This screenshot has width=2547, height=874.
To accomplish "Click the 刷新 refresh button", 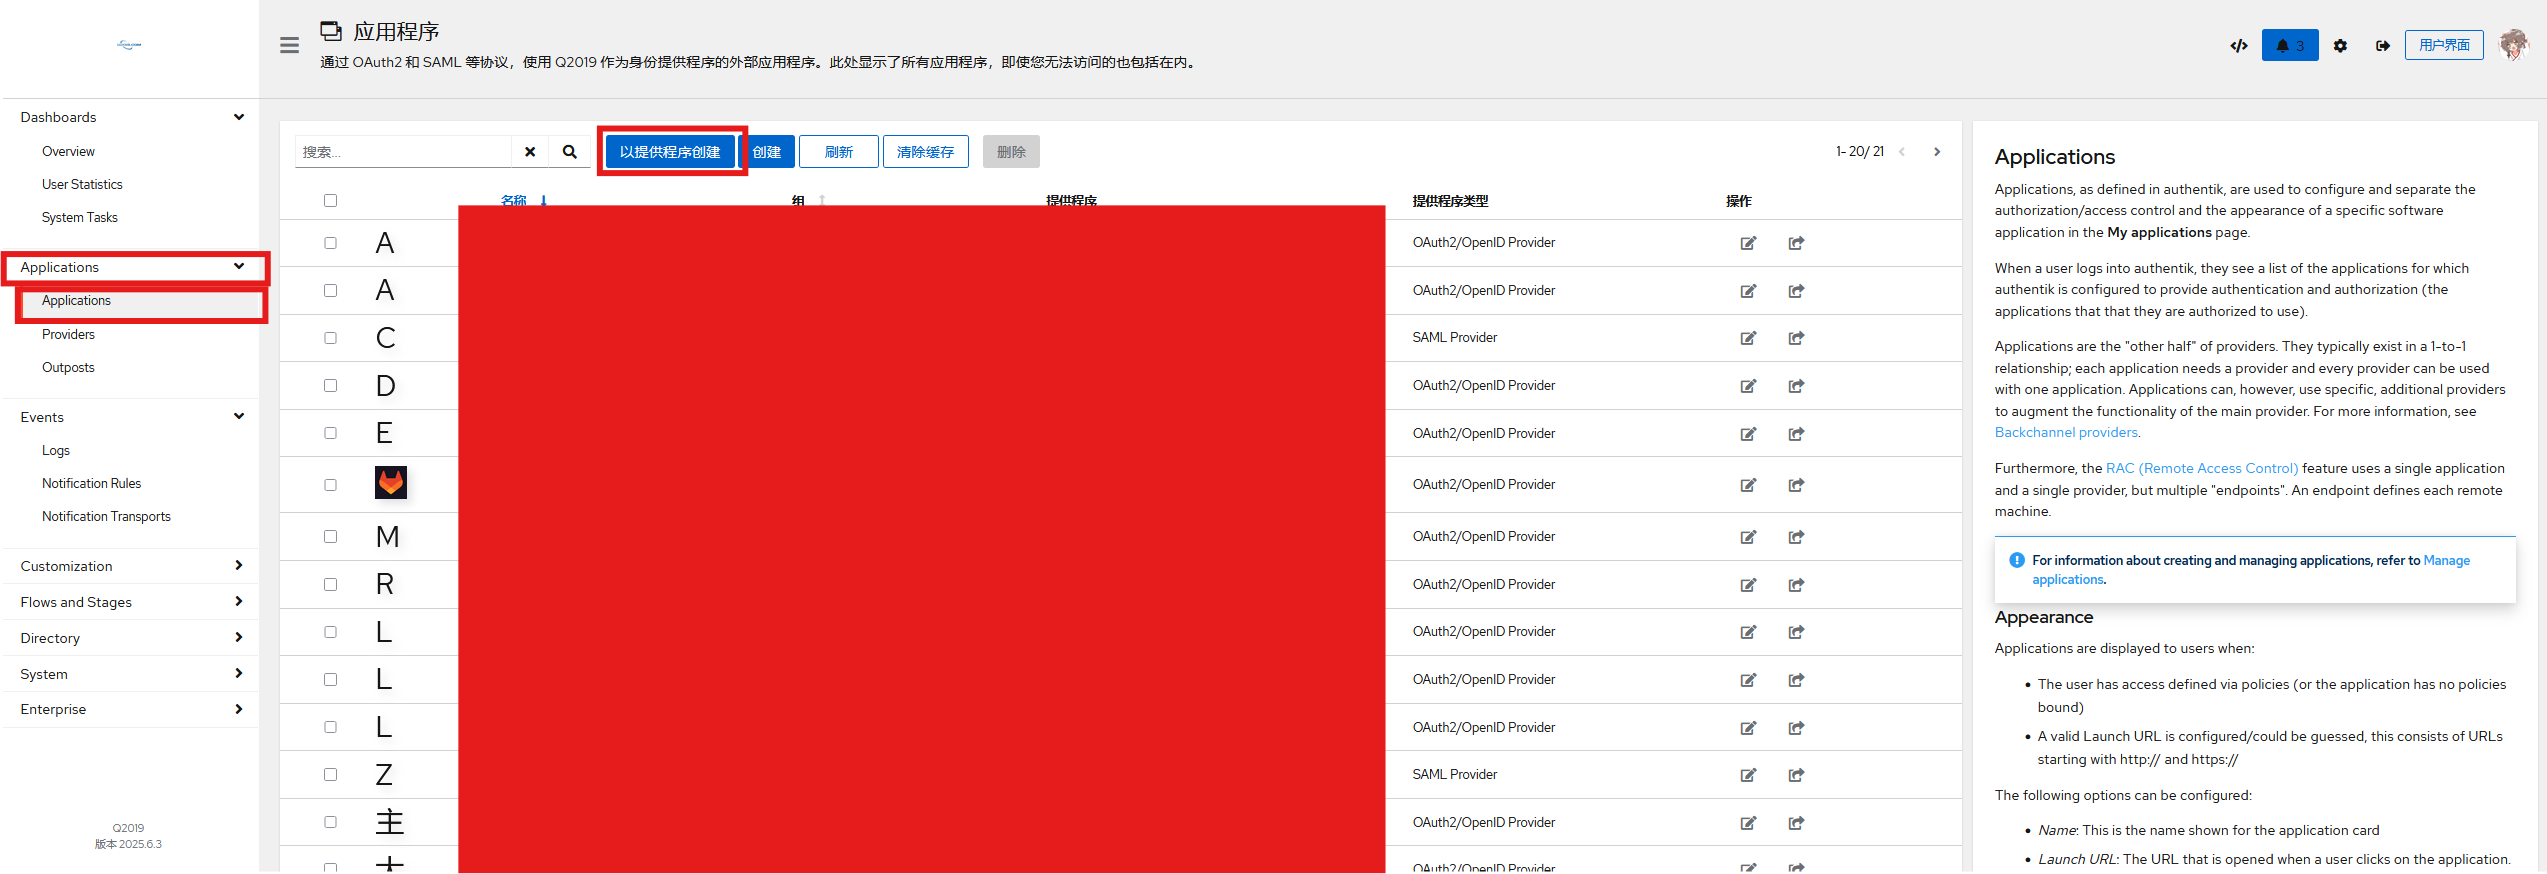I will (838, 152).
